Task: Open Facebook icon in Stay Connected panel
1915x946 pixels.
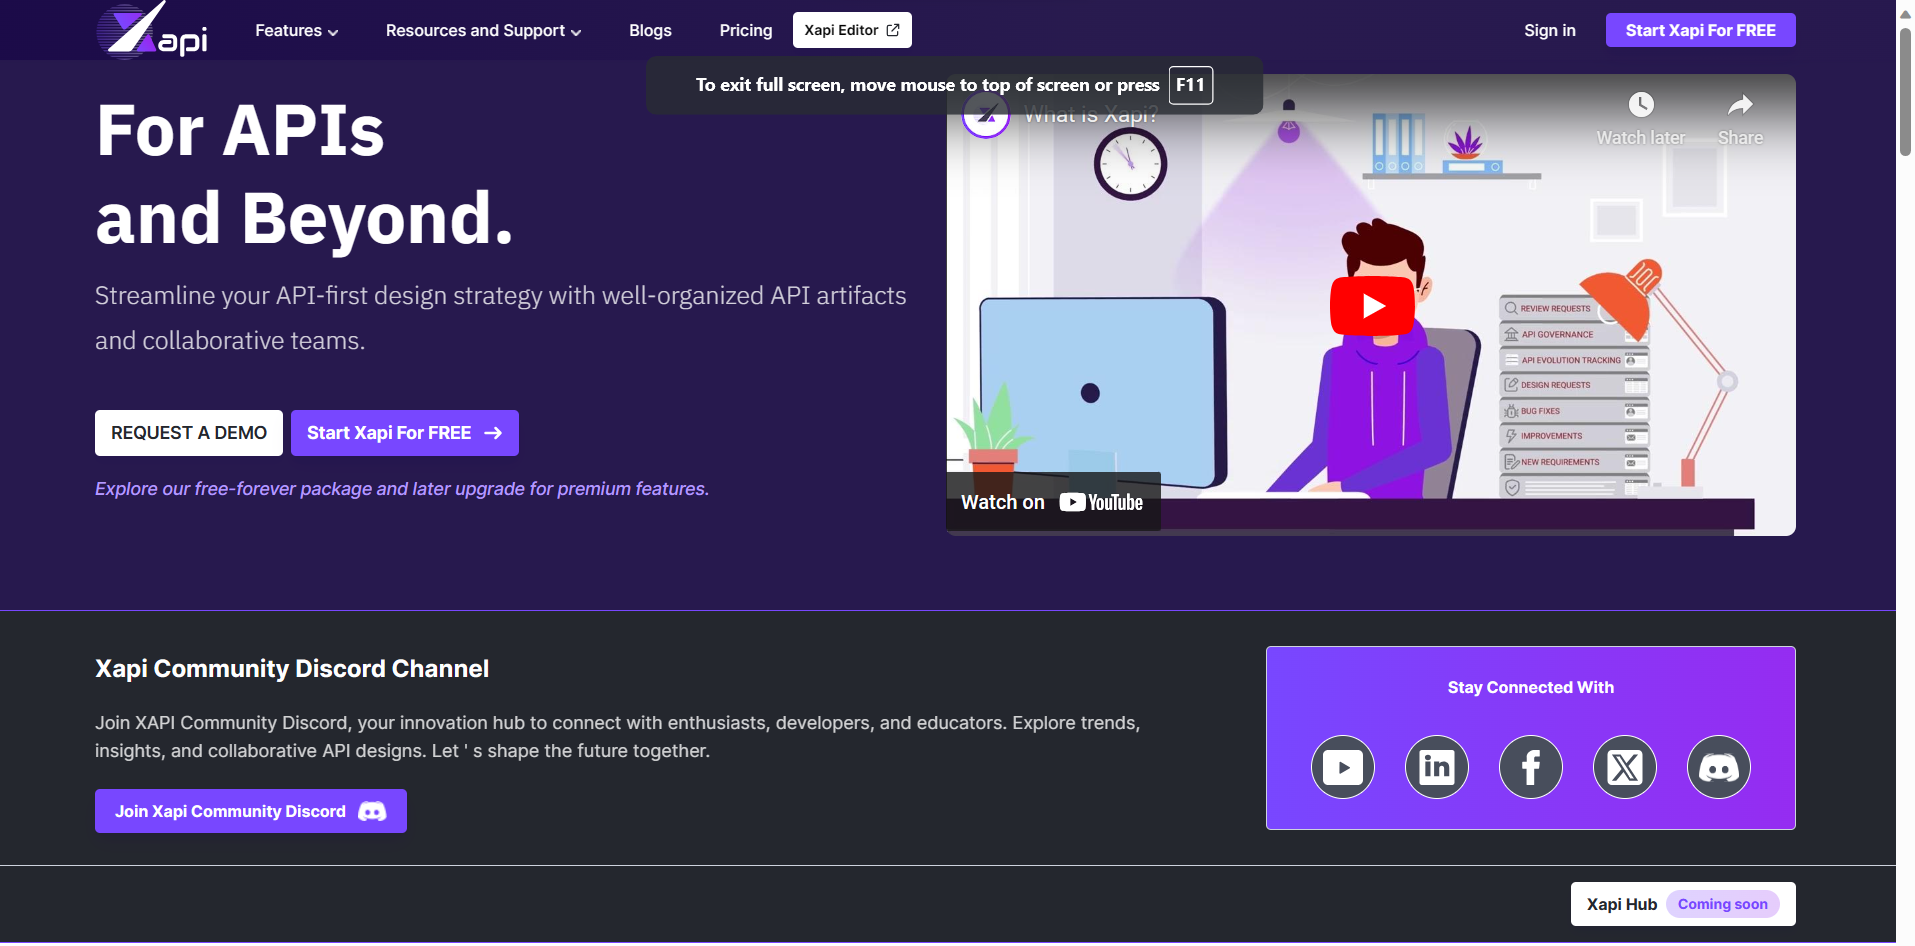Action: pyautogui.click(x=1530, y=767)
